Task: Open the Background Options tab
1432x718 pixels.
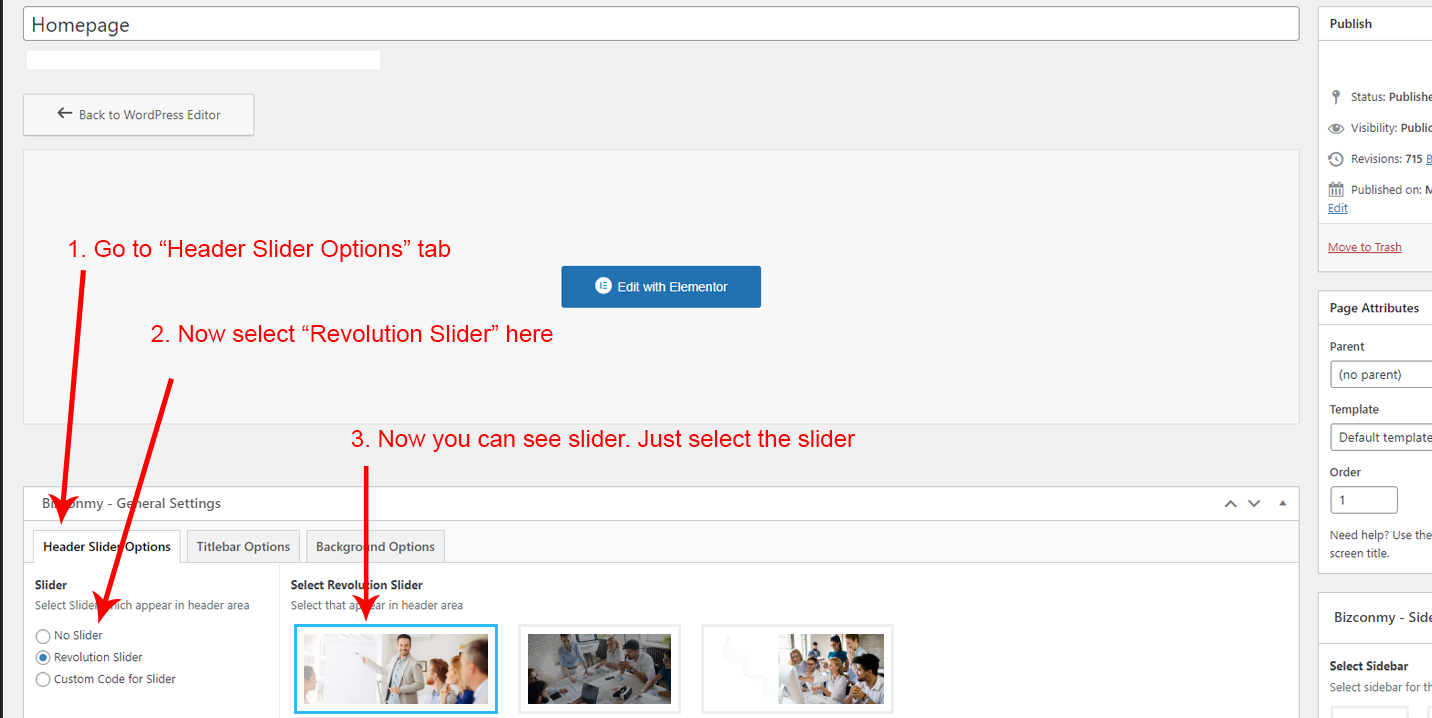Action: click(x=375, y=547)
